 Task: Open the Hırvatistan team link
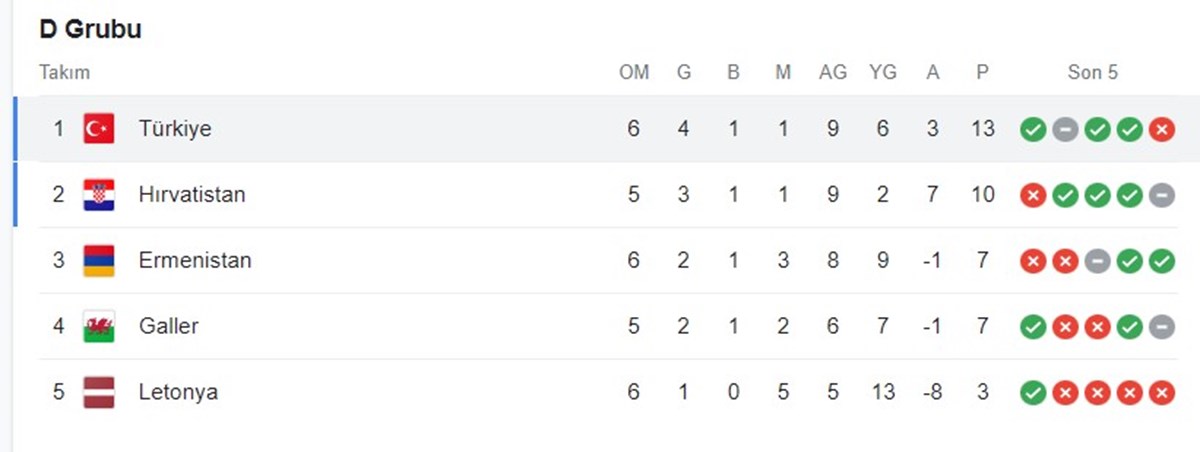[192, 194]
